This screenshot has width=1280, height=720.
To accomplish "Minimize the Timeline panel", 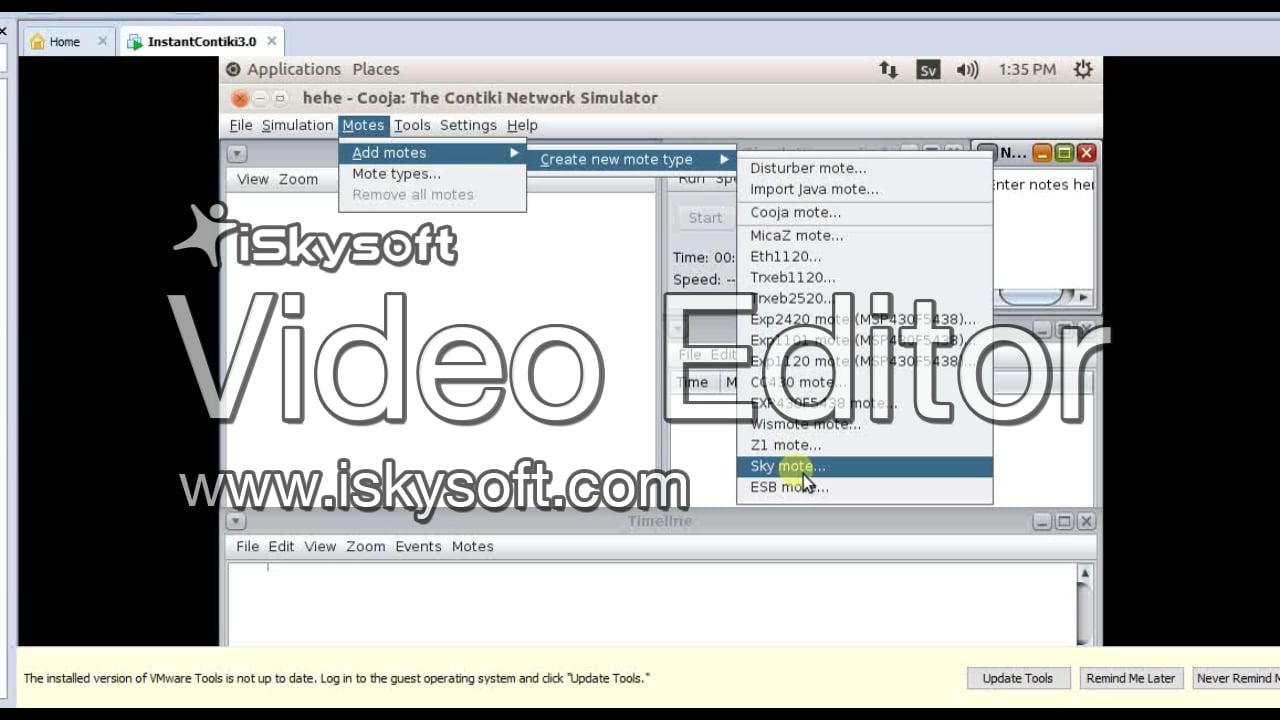I will (x=1042, y=521).
